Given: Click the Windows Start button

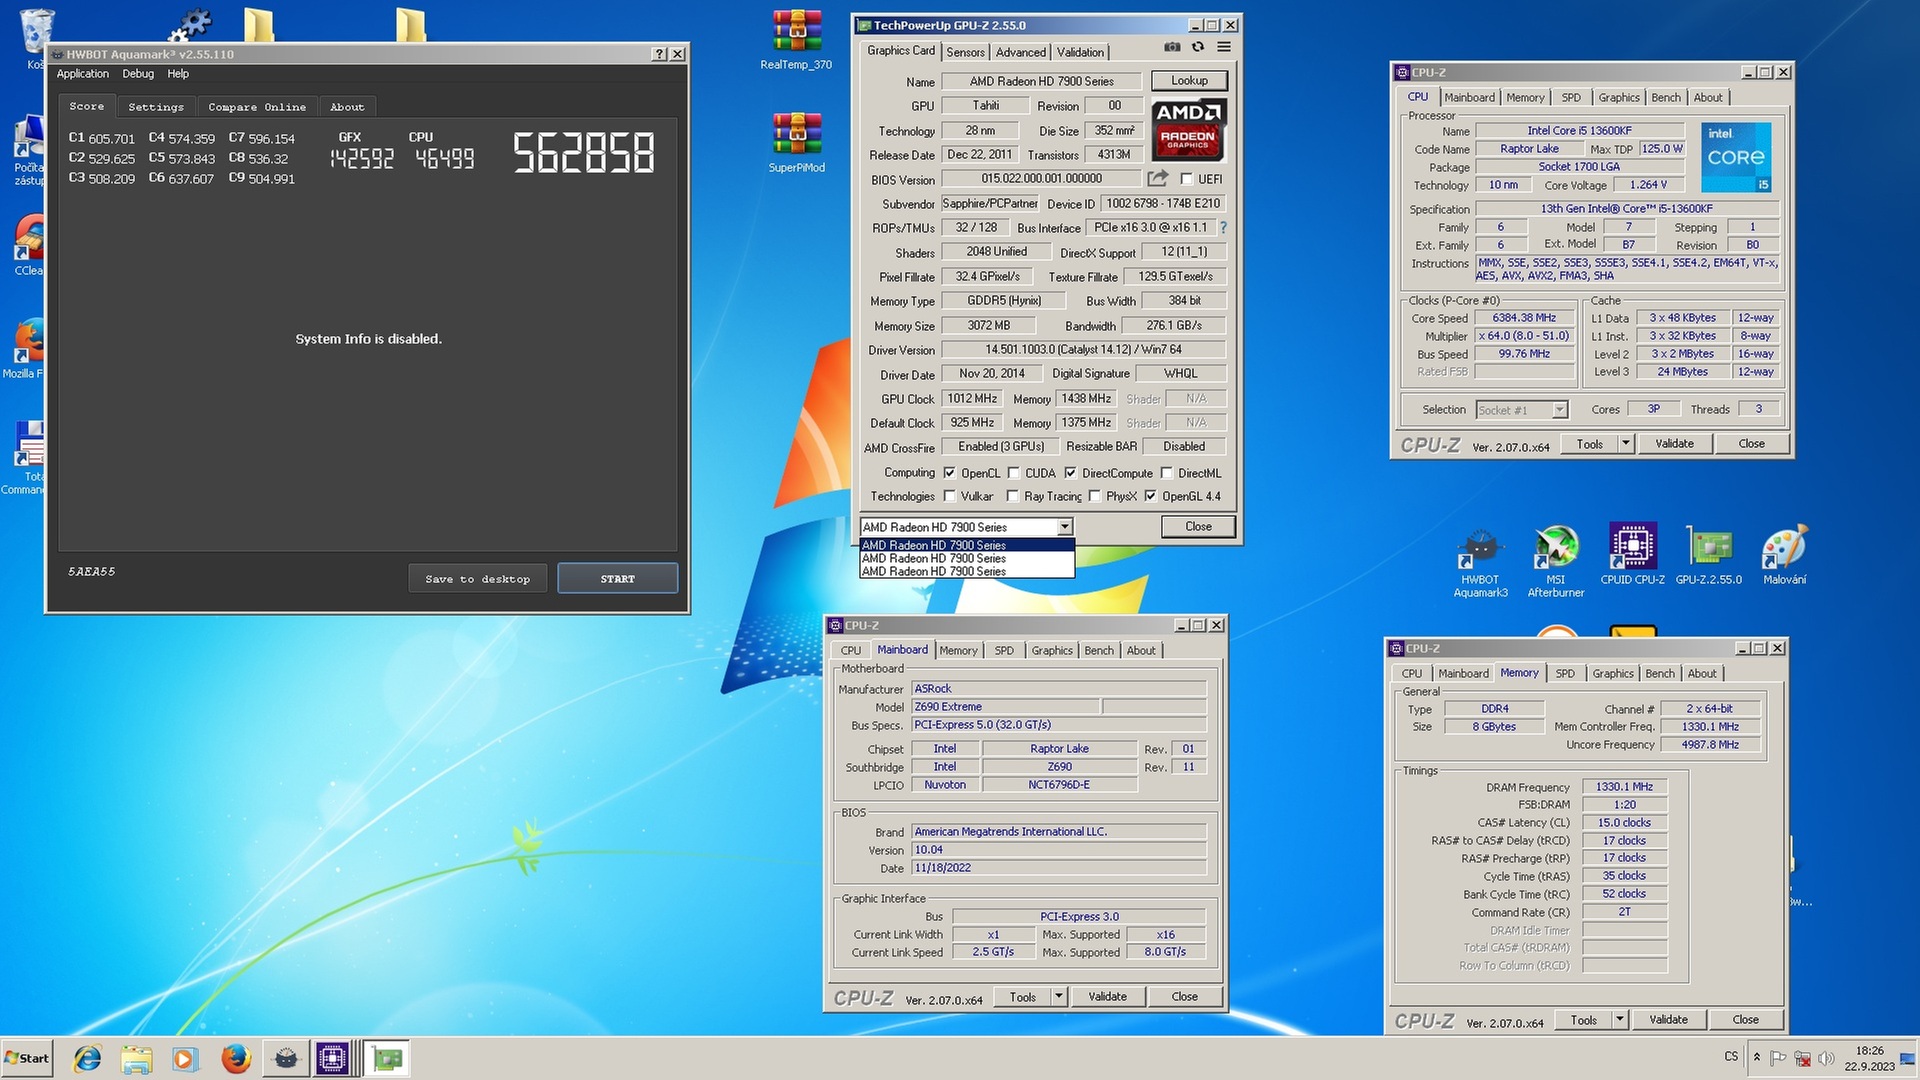Looking at the screenshot, I should (x=27, y=1058).
